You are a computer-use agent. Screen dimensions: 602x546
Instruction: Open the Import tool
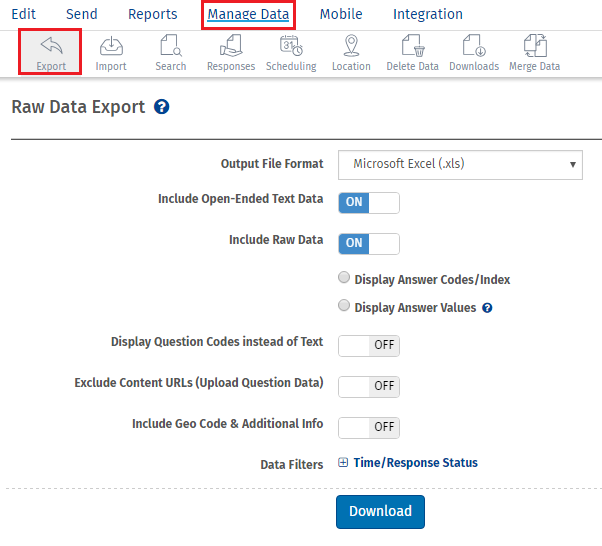coord(111,53)
